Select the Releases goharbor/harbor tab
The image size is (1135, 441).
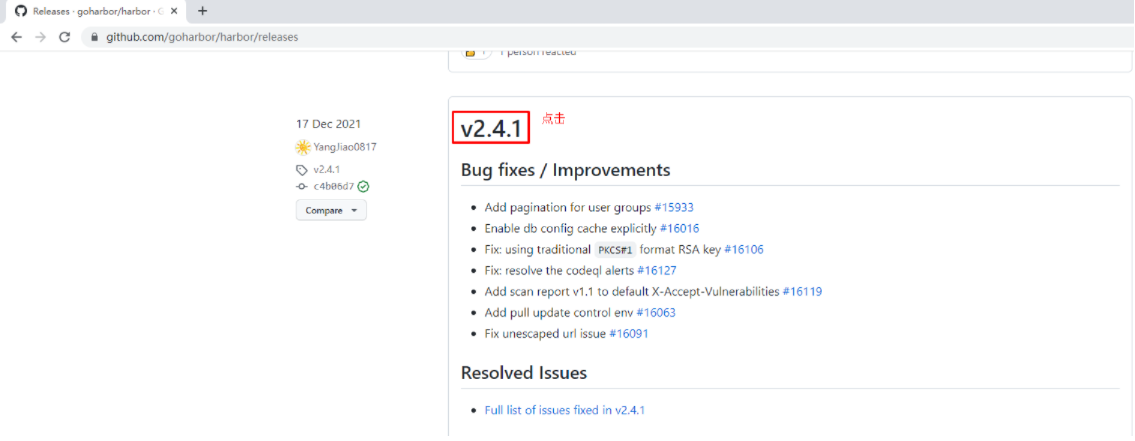coord(96,11)
